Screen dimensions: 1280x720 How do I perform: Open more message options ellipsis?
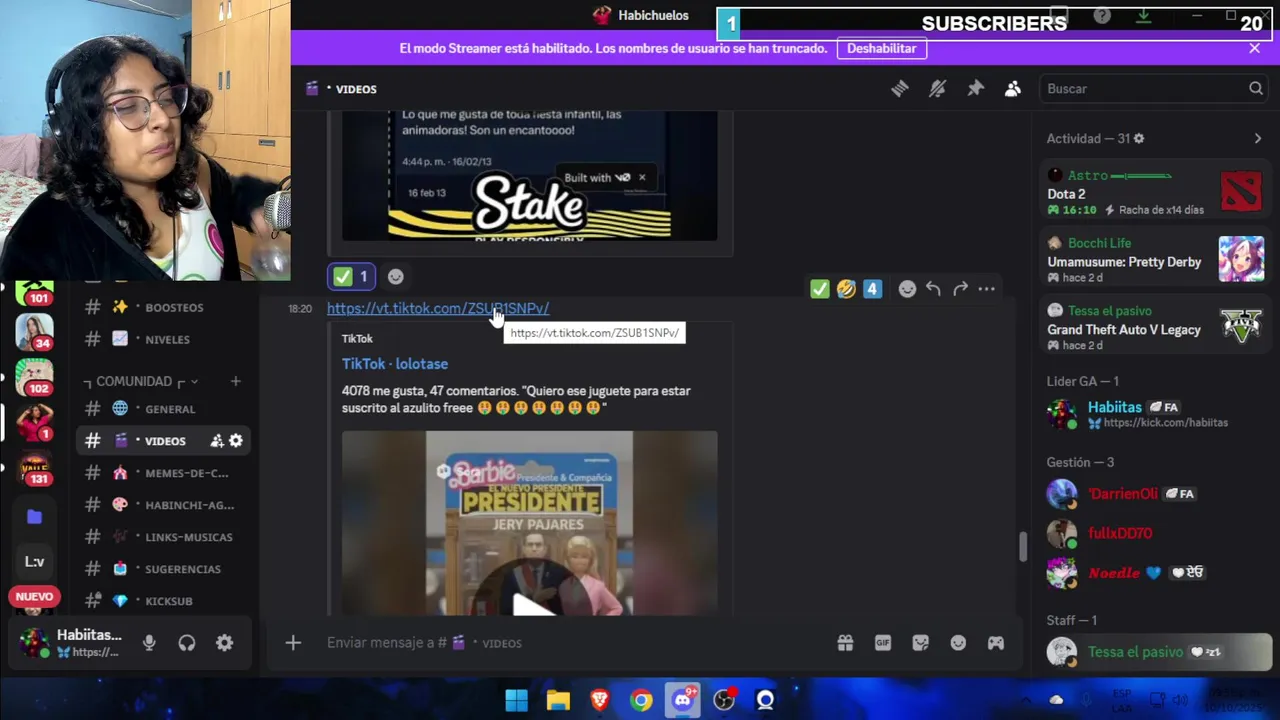click(986, 289)
